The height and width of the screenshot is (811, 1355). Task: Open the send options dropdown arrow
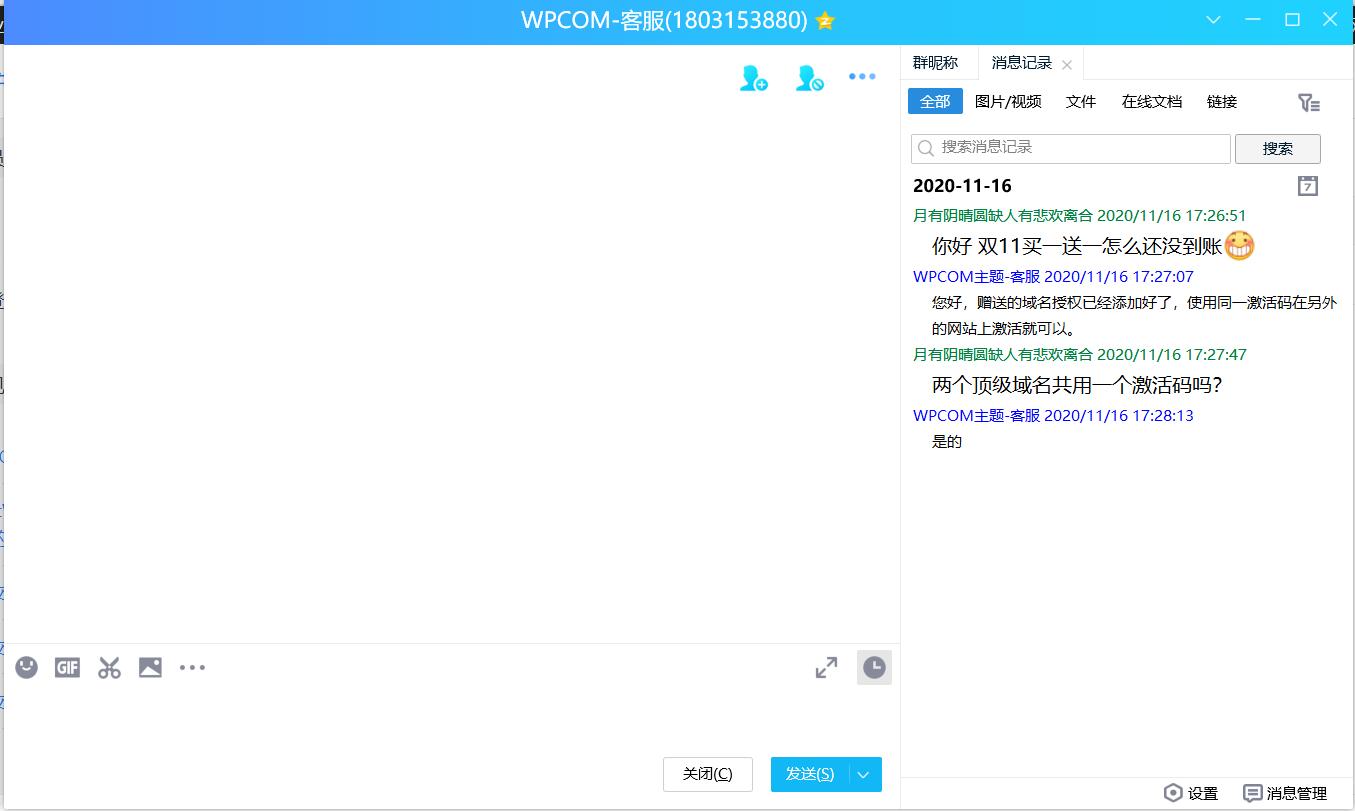click(x=865, y=774)
